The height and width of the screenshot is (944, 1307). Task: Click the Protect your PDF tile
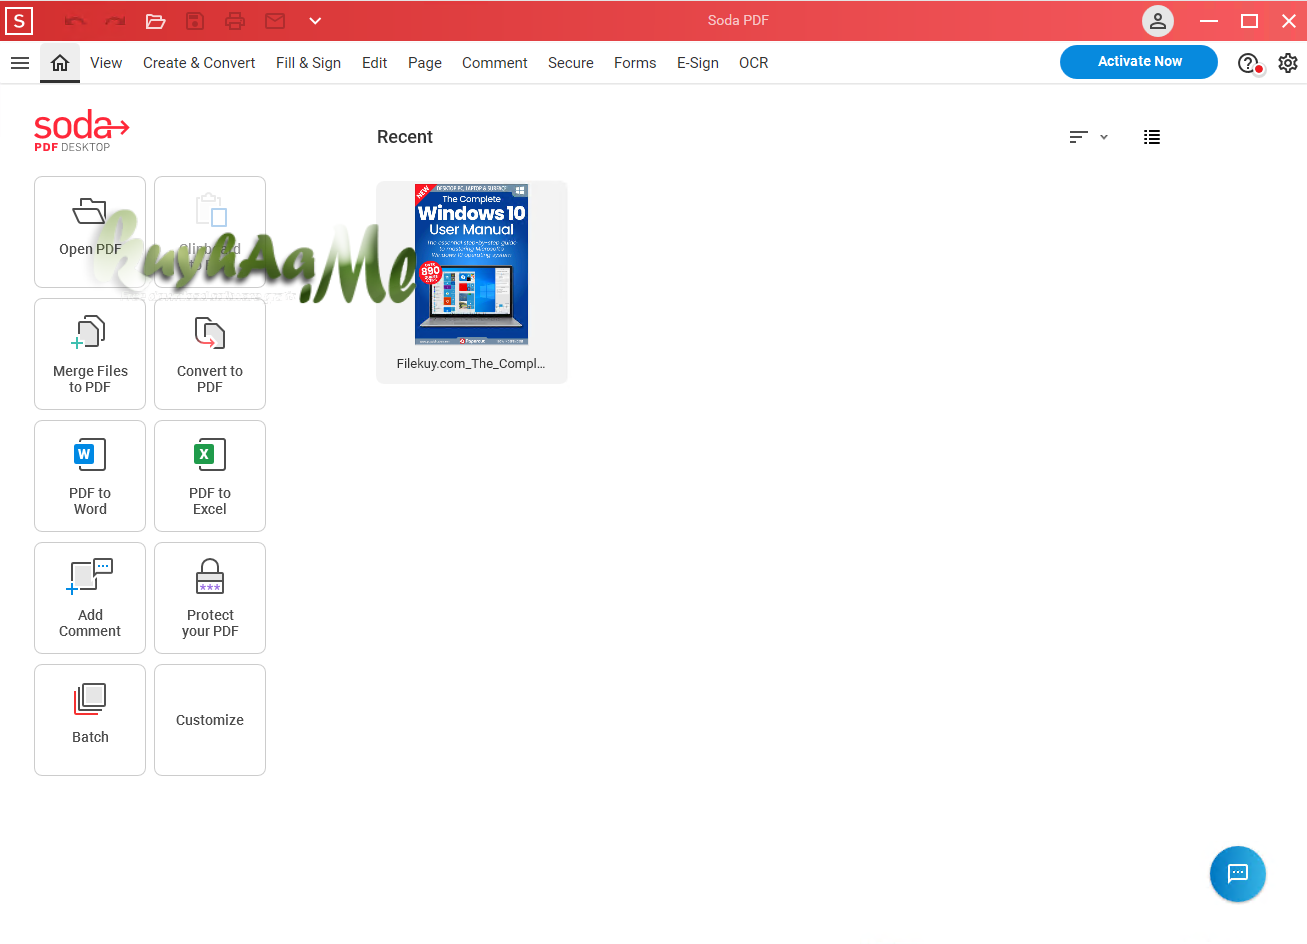210,598
